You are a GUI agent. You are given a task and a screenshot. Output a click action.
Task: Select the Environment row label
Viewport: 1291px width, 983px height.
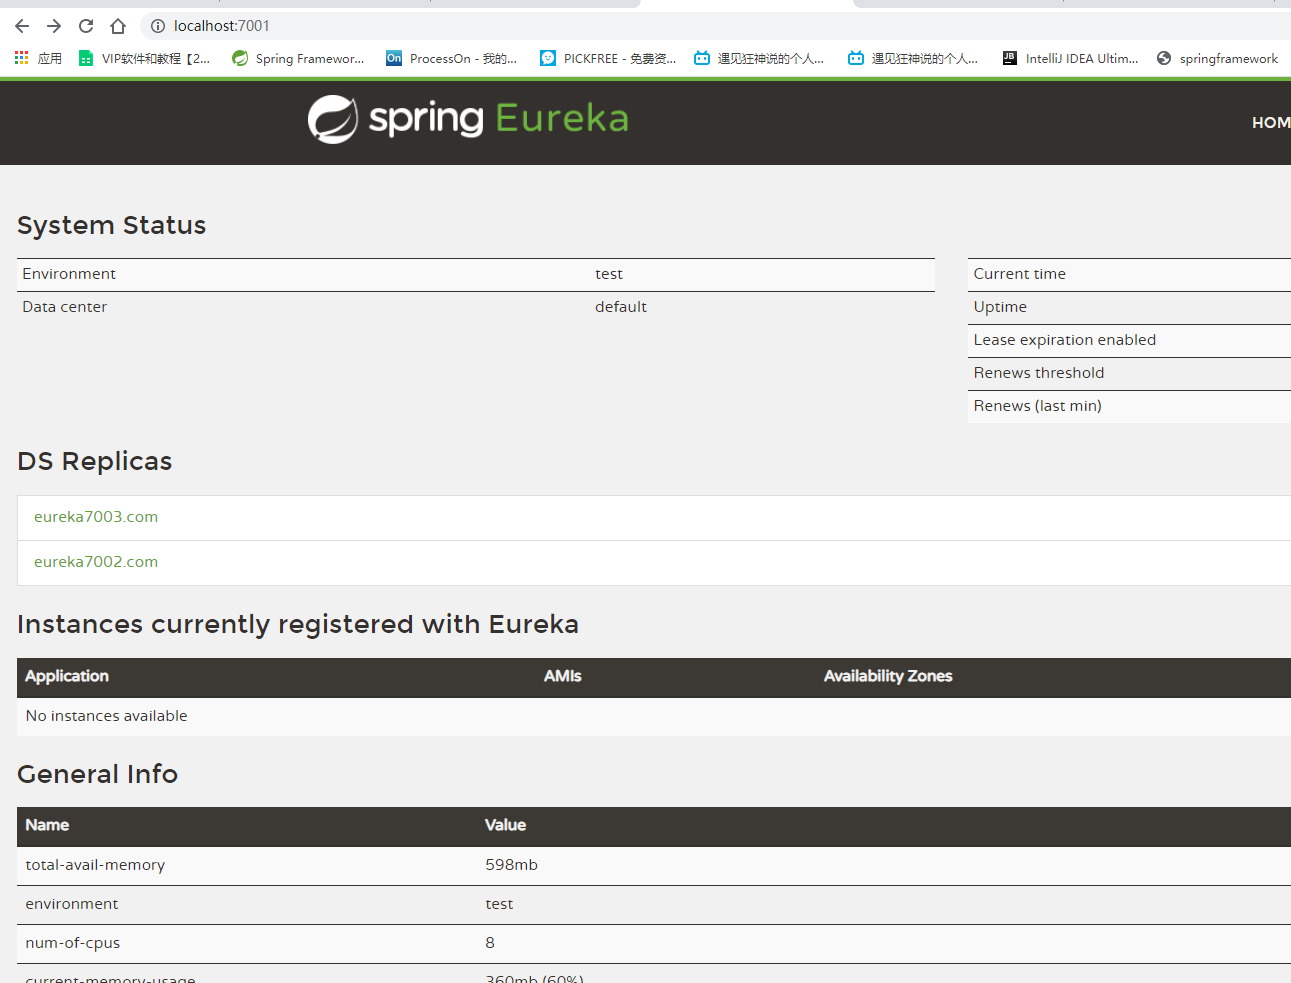pos(69,274)
